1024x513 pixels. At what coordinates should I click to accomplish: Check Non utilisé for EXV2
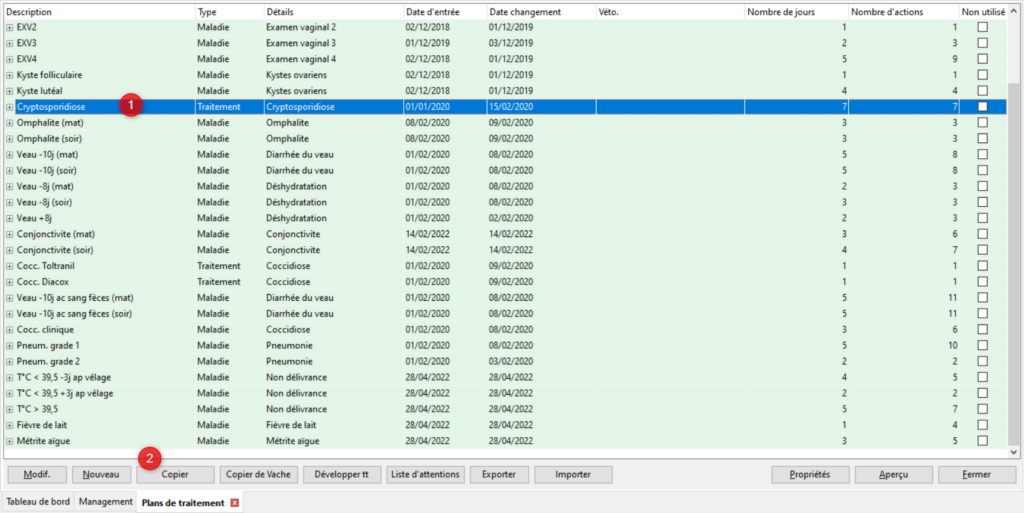[x=982, y=27]
